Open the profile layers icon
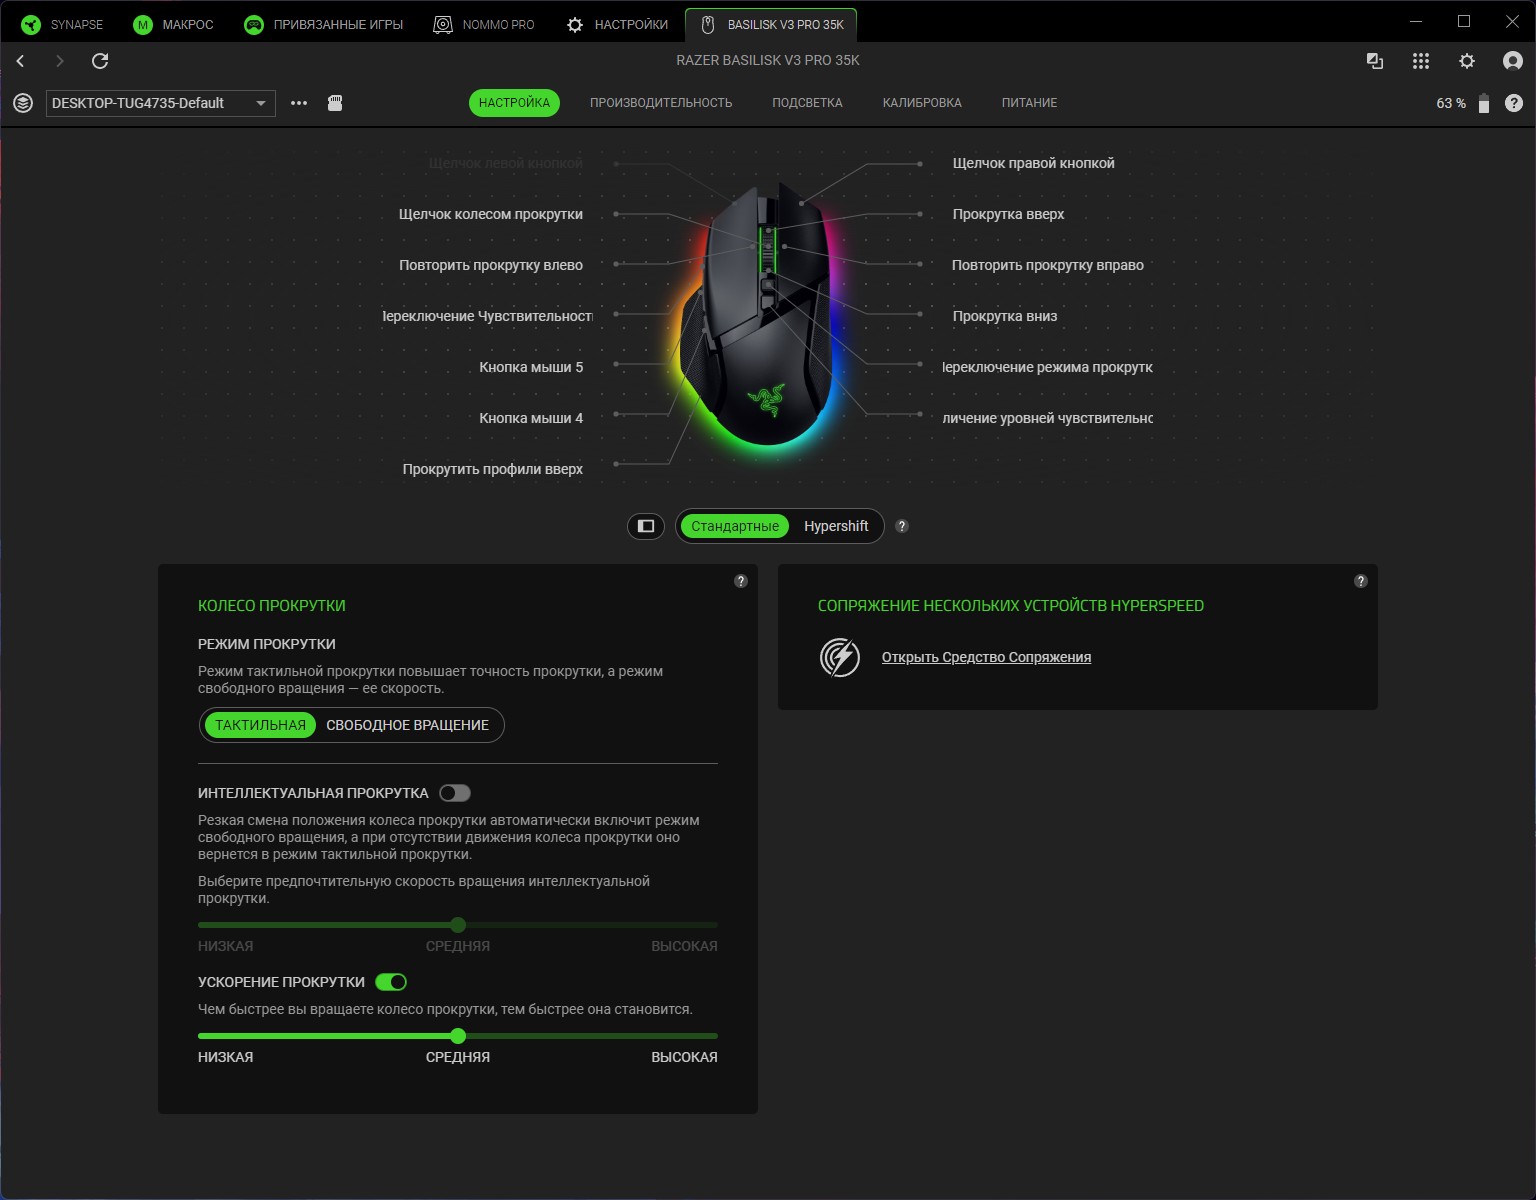1536x1200 pixels. (x=23, y=103)
